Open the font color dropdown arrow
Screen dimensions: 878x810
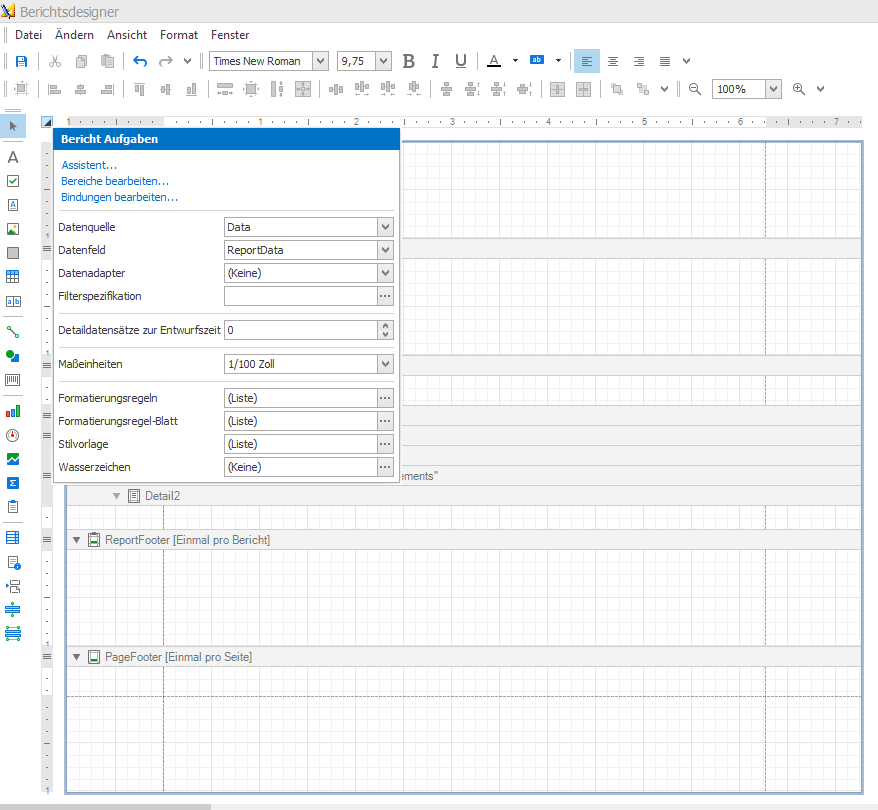[515, 61]
